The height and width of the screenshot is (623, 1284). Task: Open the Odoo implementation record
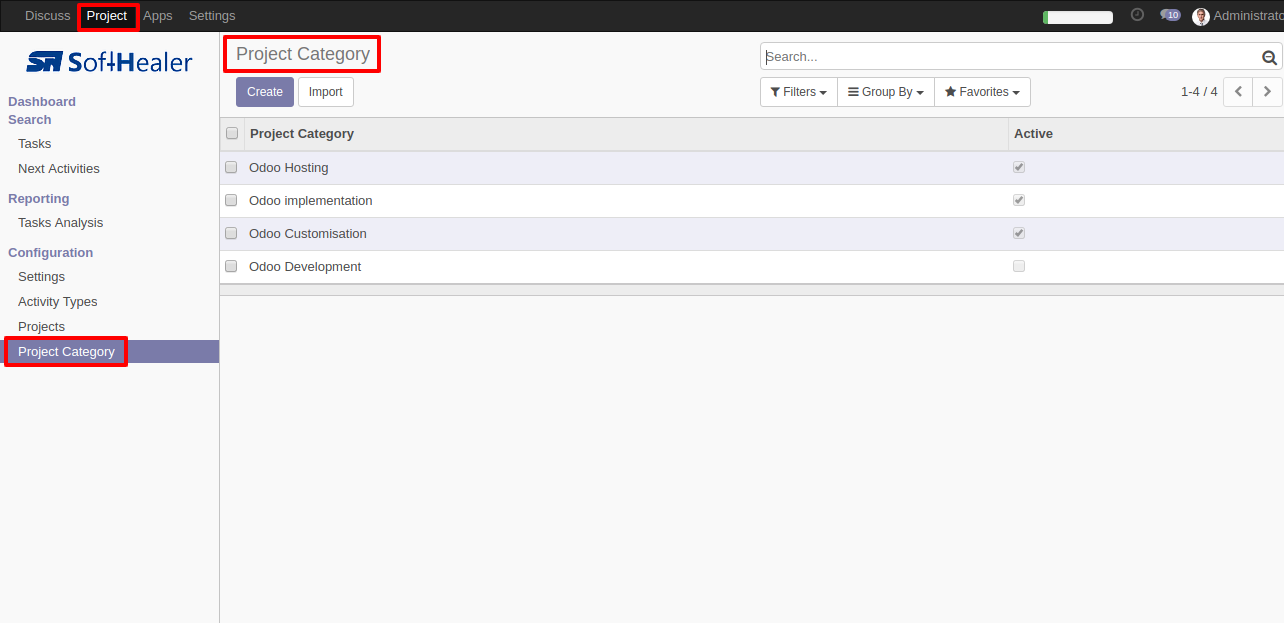tap(311, 201)
